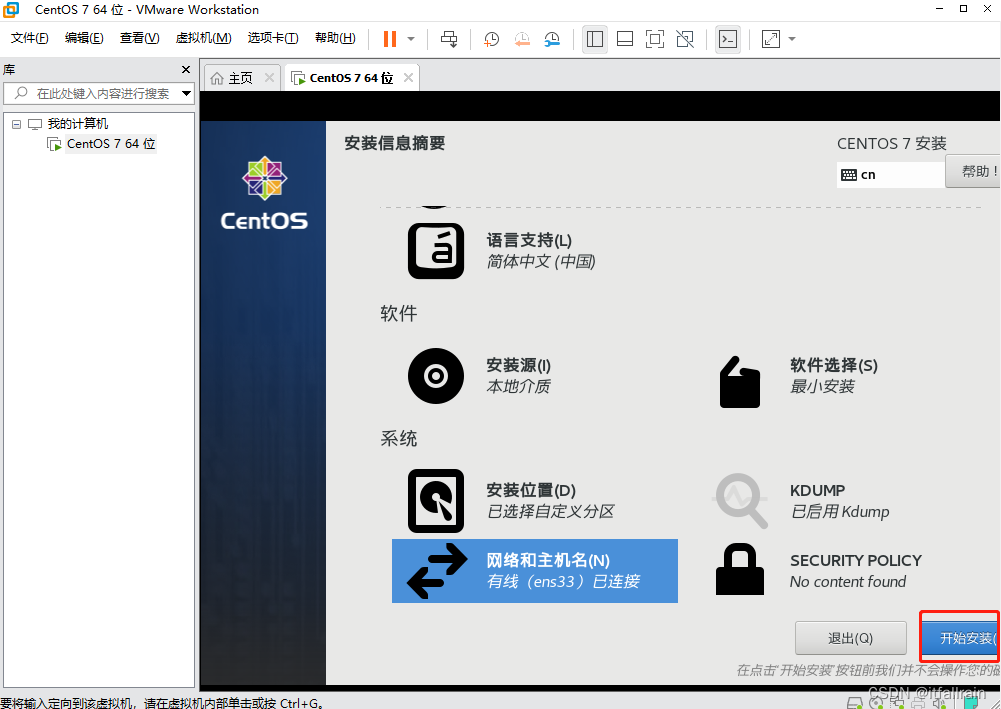
Task: Close the 主页 tab
Action: tap(269, 78)
